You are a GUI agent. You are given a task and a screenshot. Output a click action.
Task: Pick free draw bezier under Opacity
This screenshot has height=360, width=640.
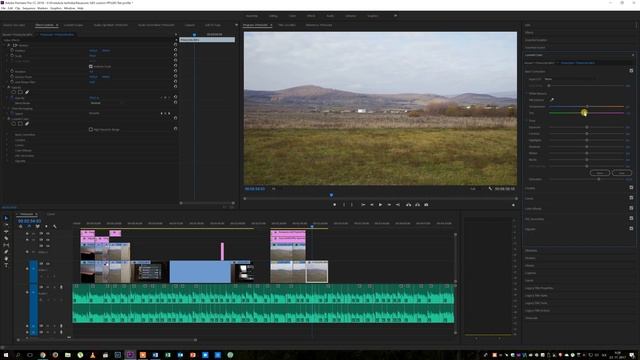(27, 92)
